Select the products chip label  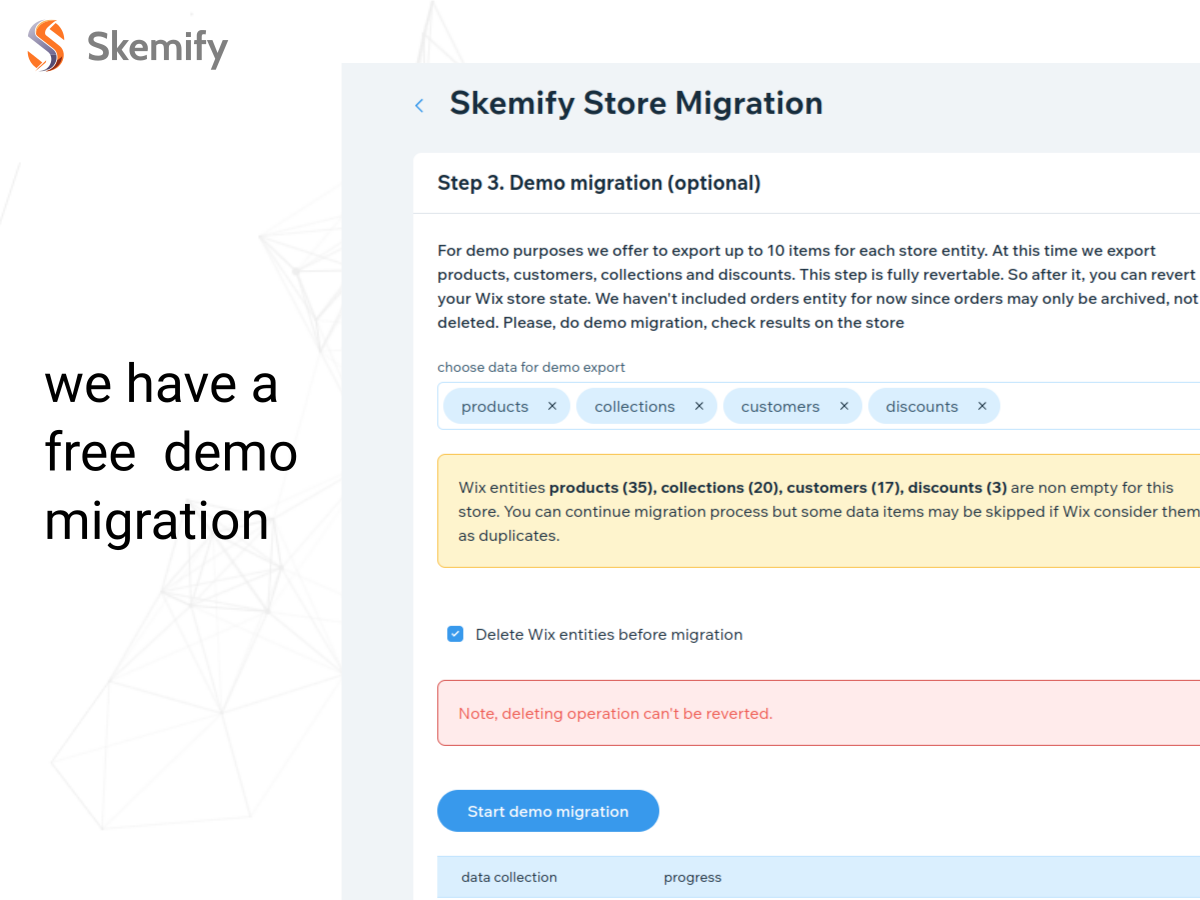[x=495, y=406]
